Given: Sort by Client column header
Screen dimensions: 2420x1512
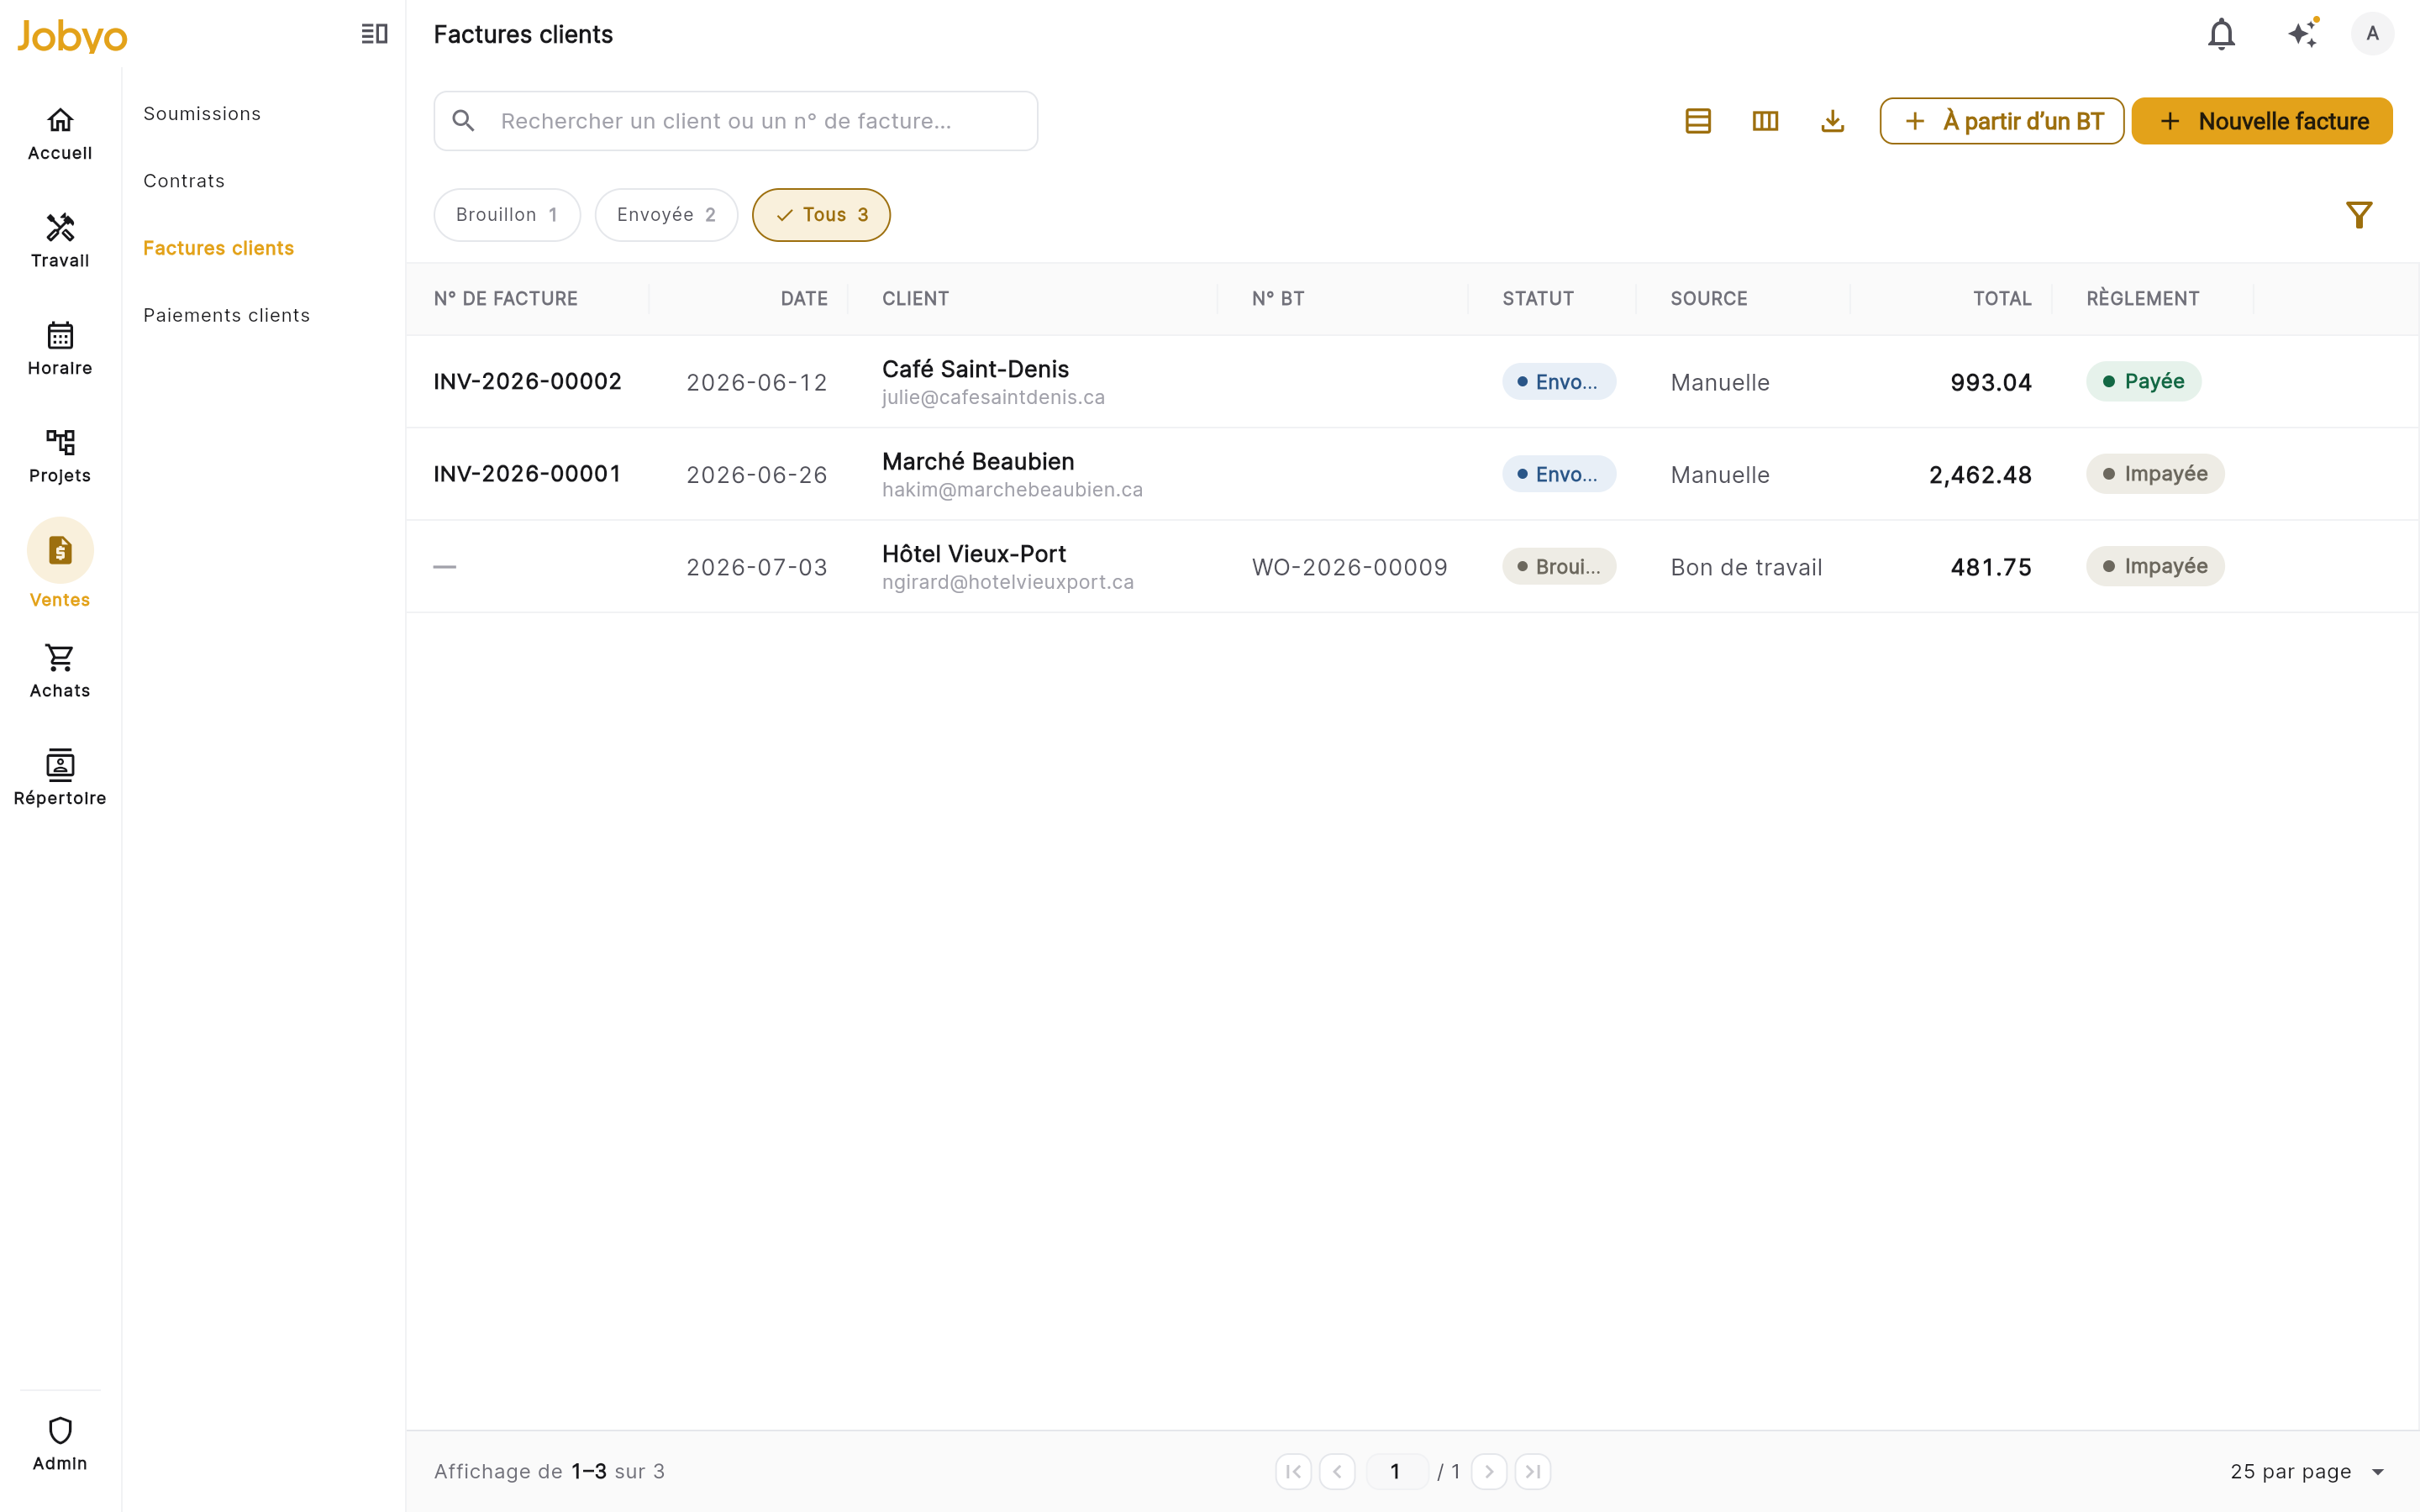Looking at the screenshot, I should point(915,299).
